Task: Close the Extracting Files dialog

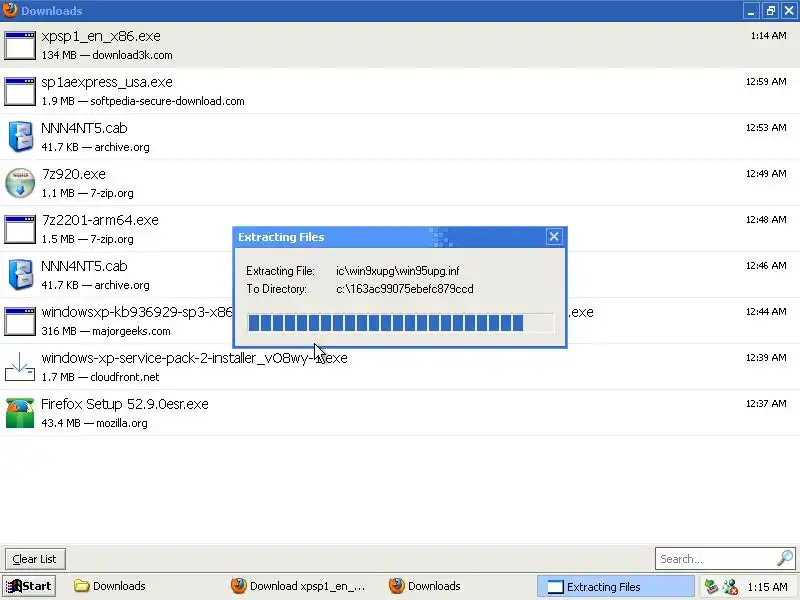Action: pos(554,237)
